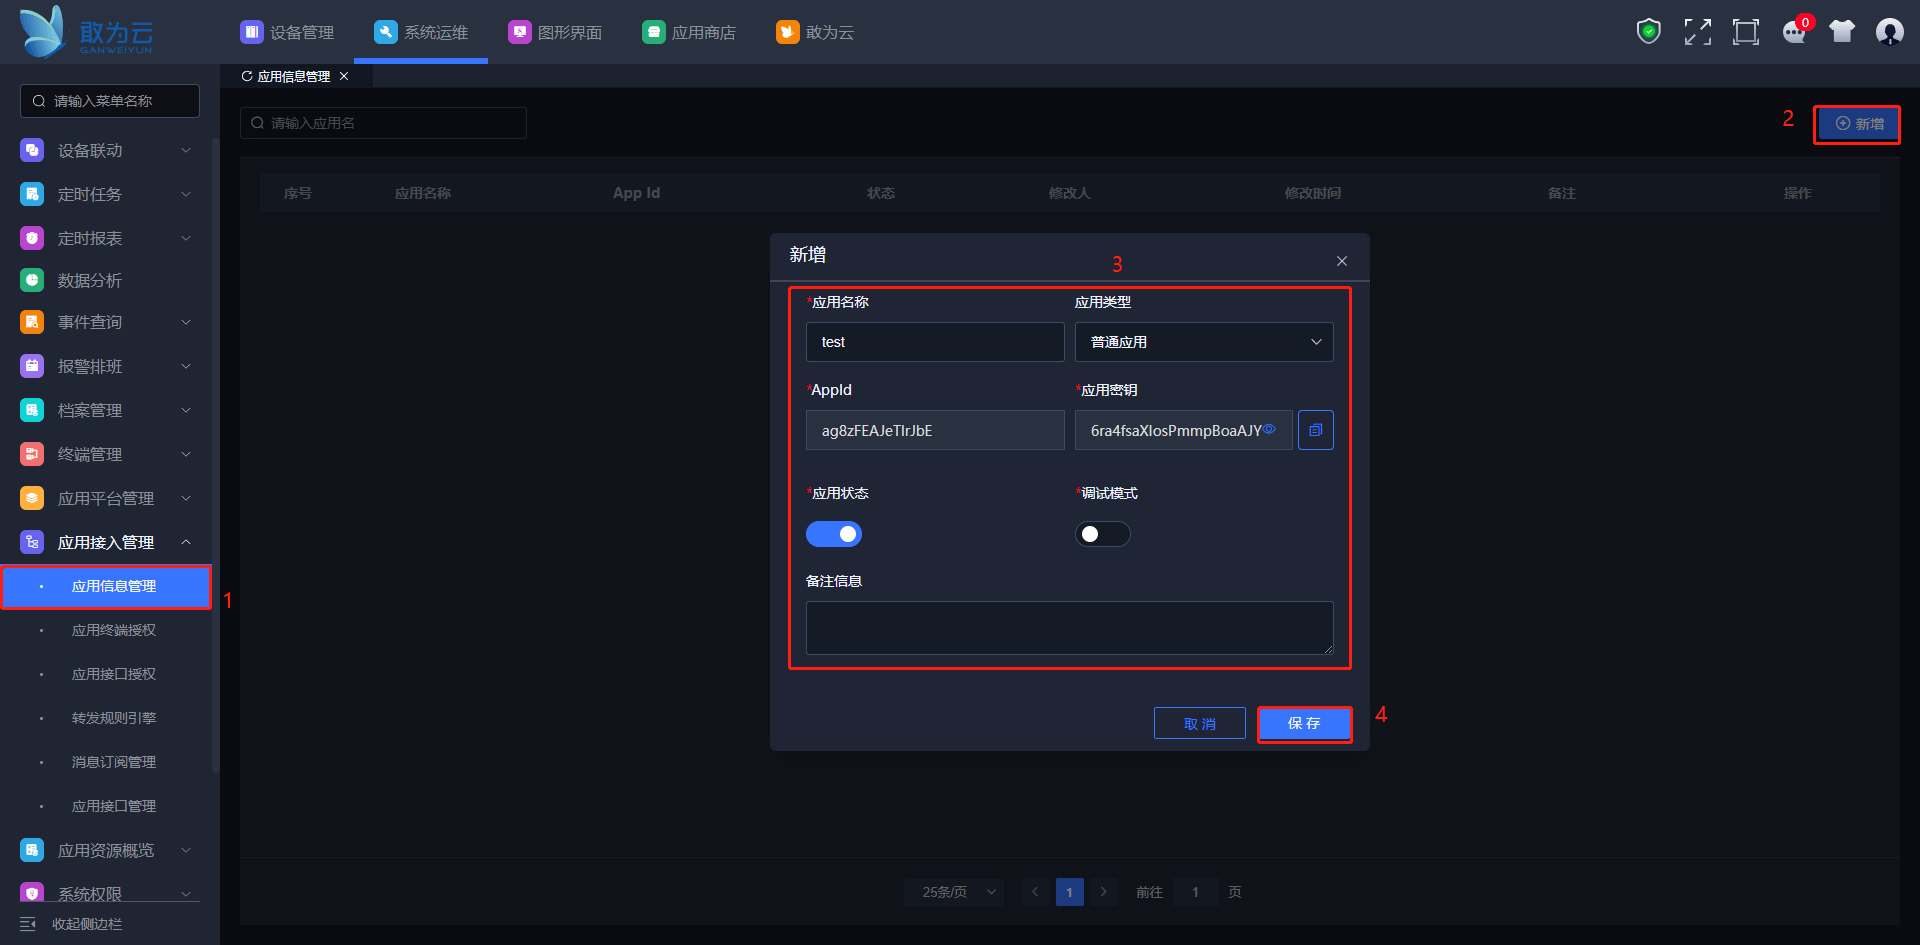Viewport: 1920px width, 945px height.
Task: Click the 终端管理 sidebar icon
Action: 32,454
